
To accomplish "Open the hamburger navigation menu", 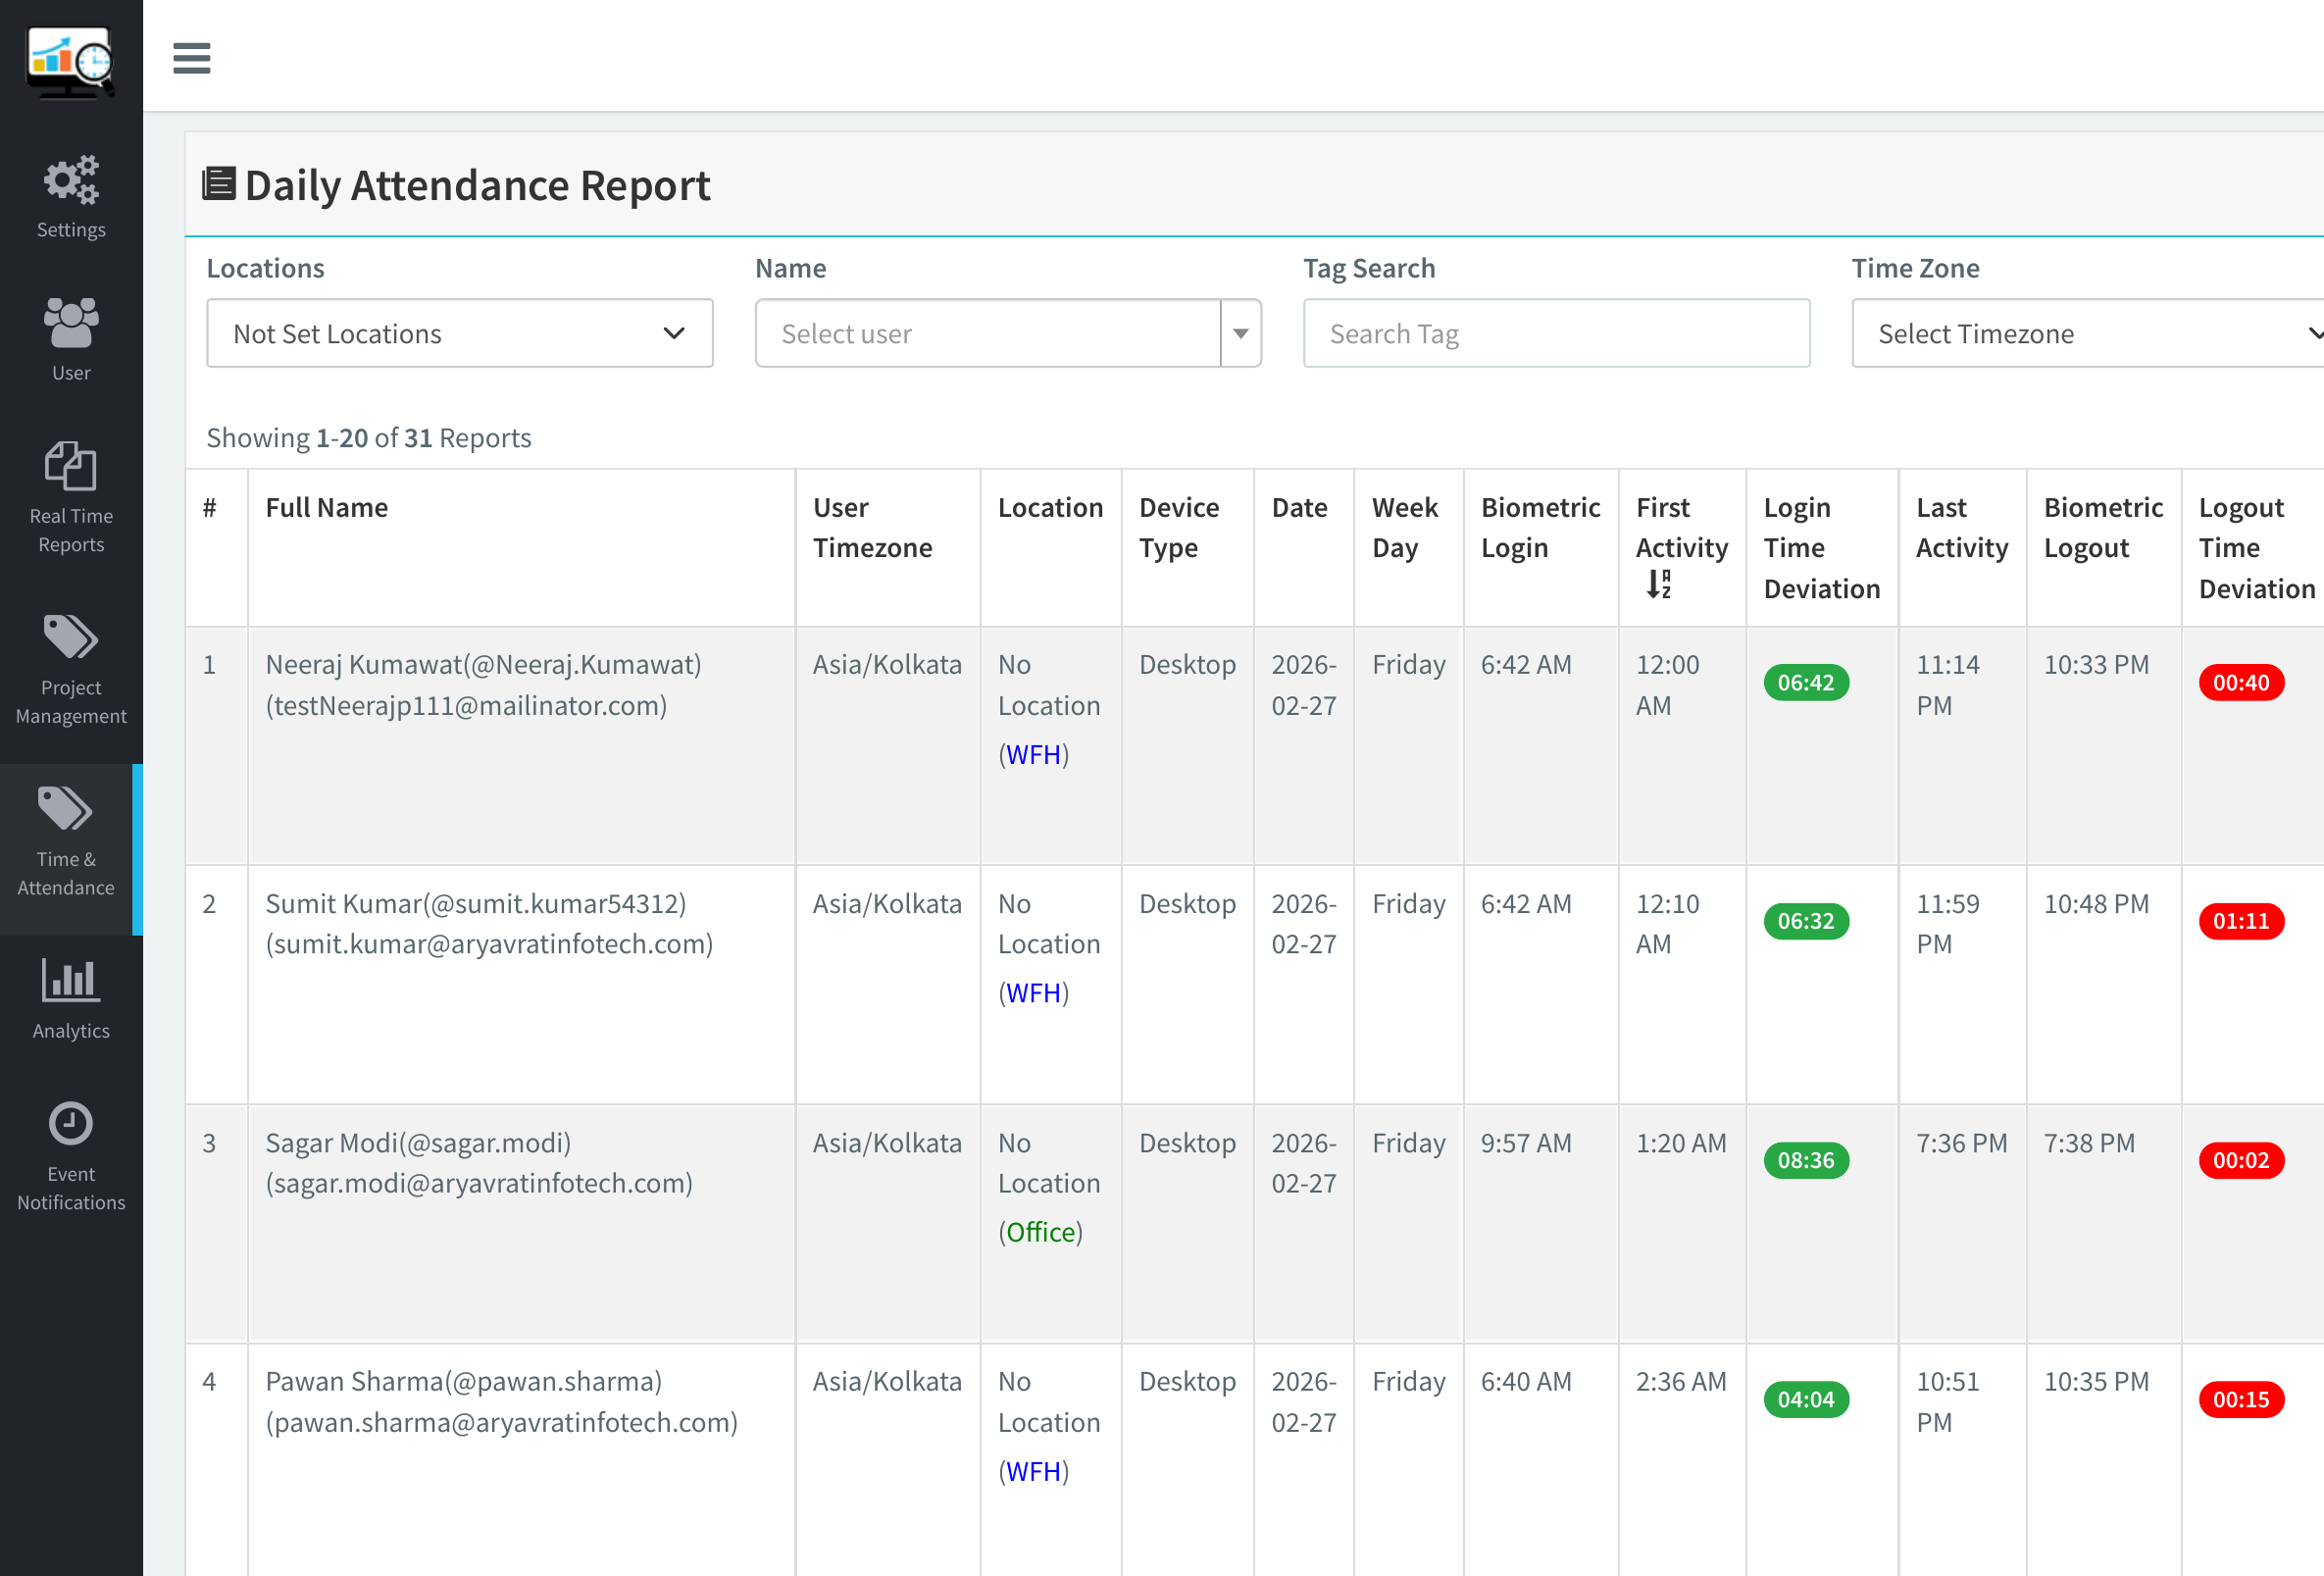I will [191, 58].
